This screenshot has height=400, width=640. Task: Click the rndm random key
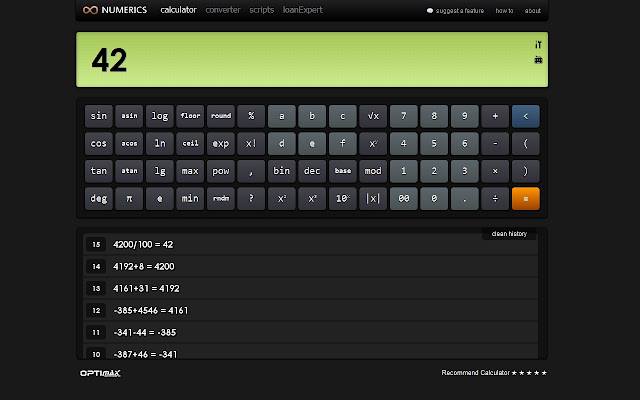pos(221,198)
